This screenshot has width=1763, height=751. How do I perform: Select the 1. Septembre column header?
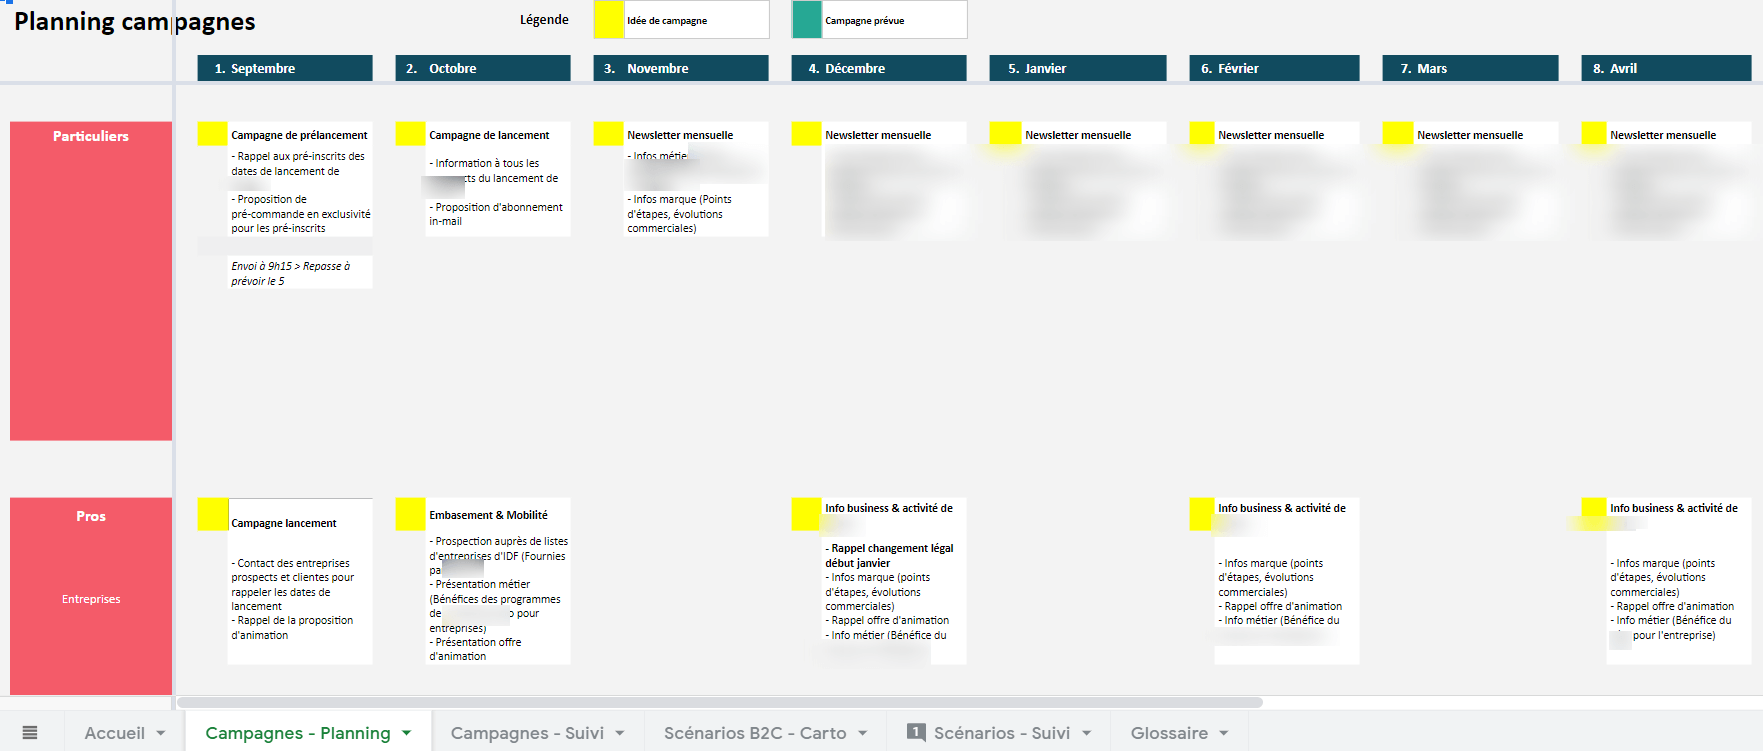(x=285, y=68)
